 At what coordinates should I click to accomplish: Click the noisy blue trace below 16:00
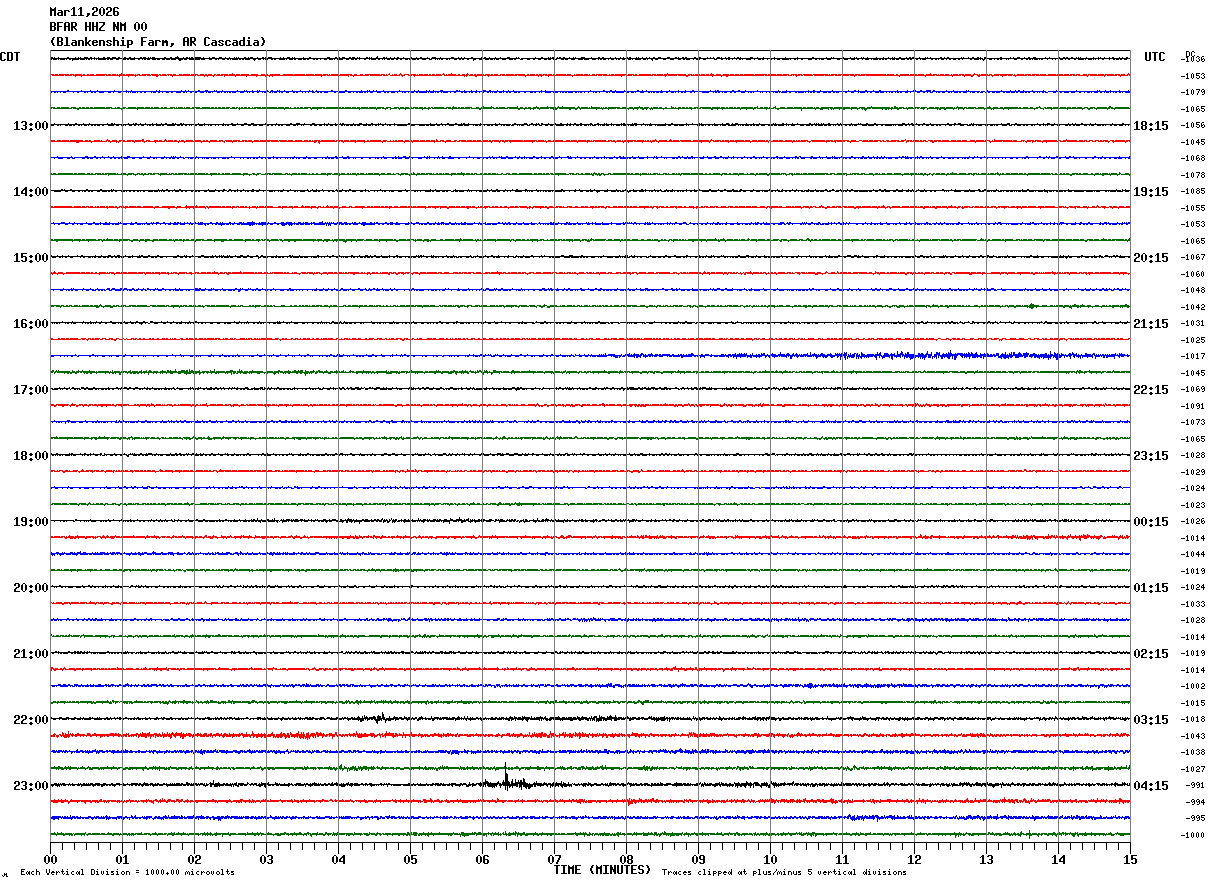590,355
